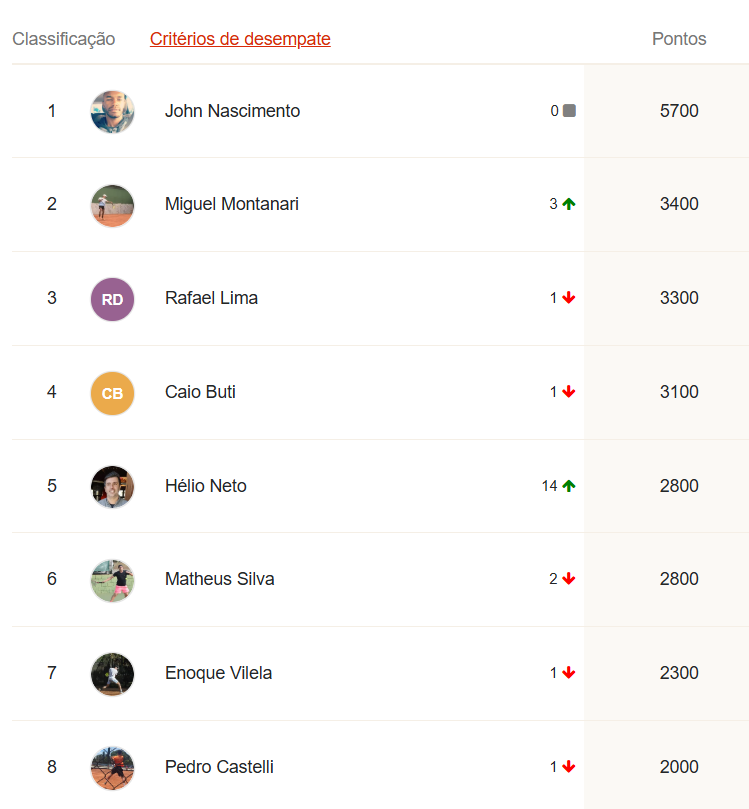
Task: Select Hélio Neto's profile photo
Action: point(112,487)
